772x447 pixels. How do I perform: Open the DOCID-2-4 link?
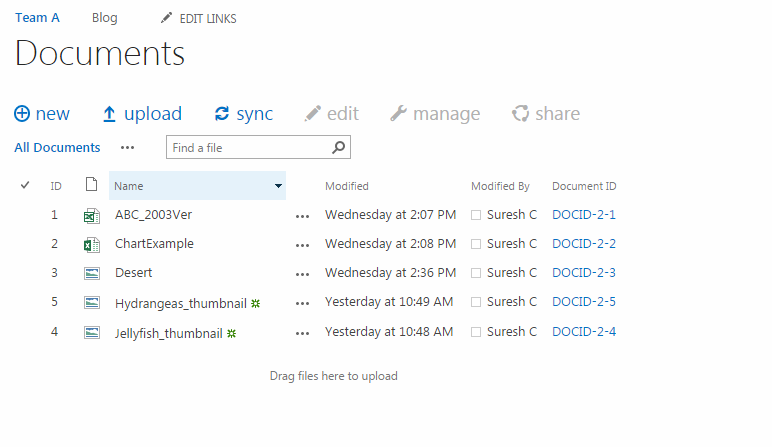[584, 331]
